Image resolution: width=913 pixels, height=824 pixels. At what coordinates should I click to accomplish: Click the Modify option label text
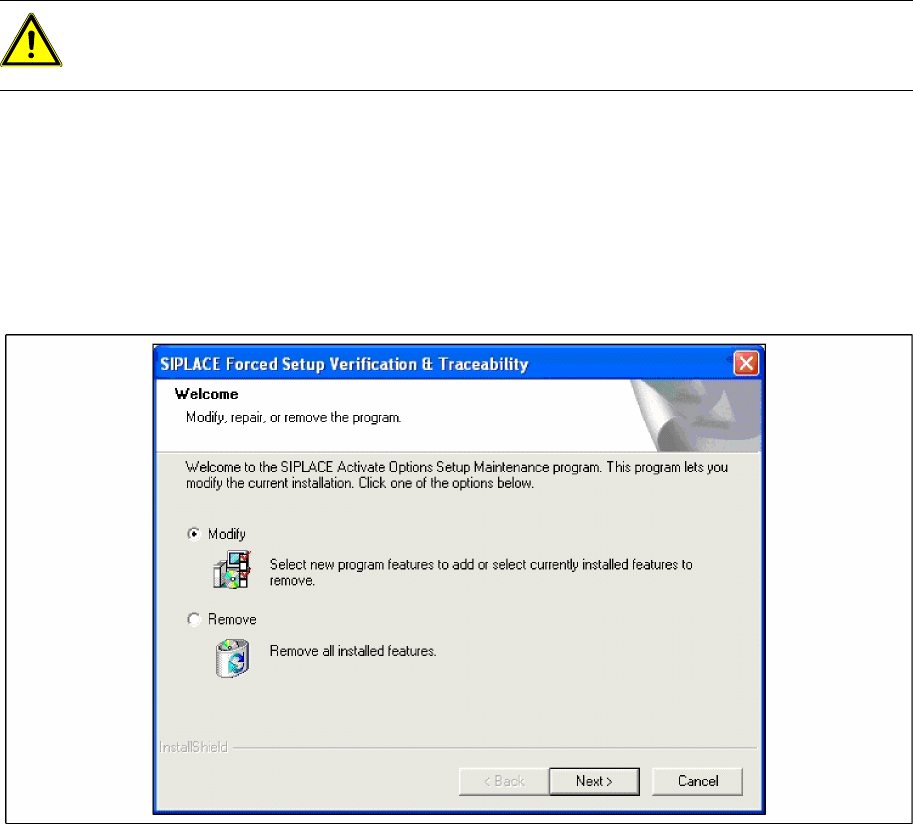click(227, 534)
